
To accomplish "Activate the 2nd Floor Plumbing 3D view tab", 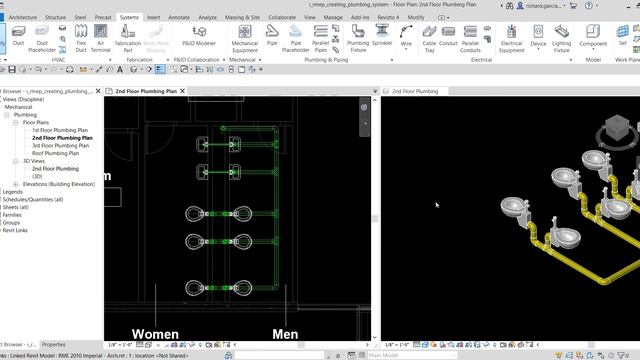I will [415, 91].
